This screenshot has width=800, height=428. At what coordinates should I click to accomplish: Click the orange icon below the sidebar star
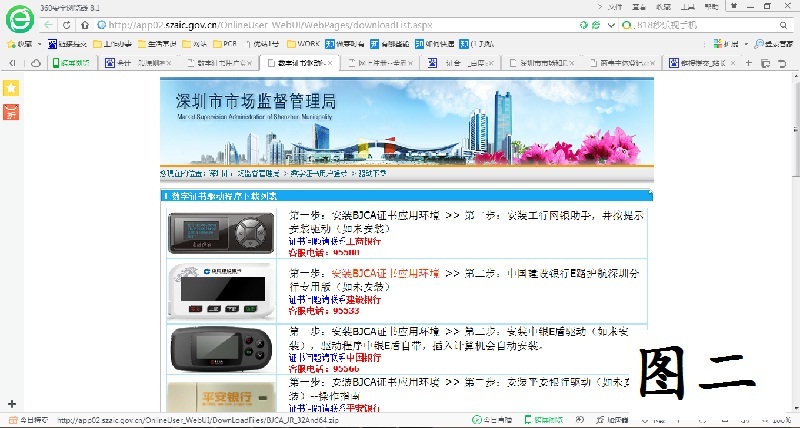point(11,110)
